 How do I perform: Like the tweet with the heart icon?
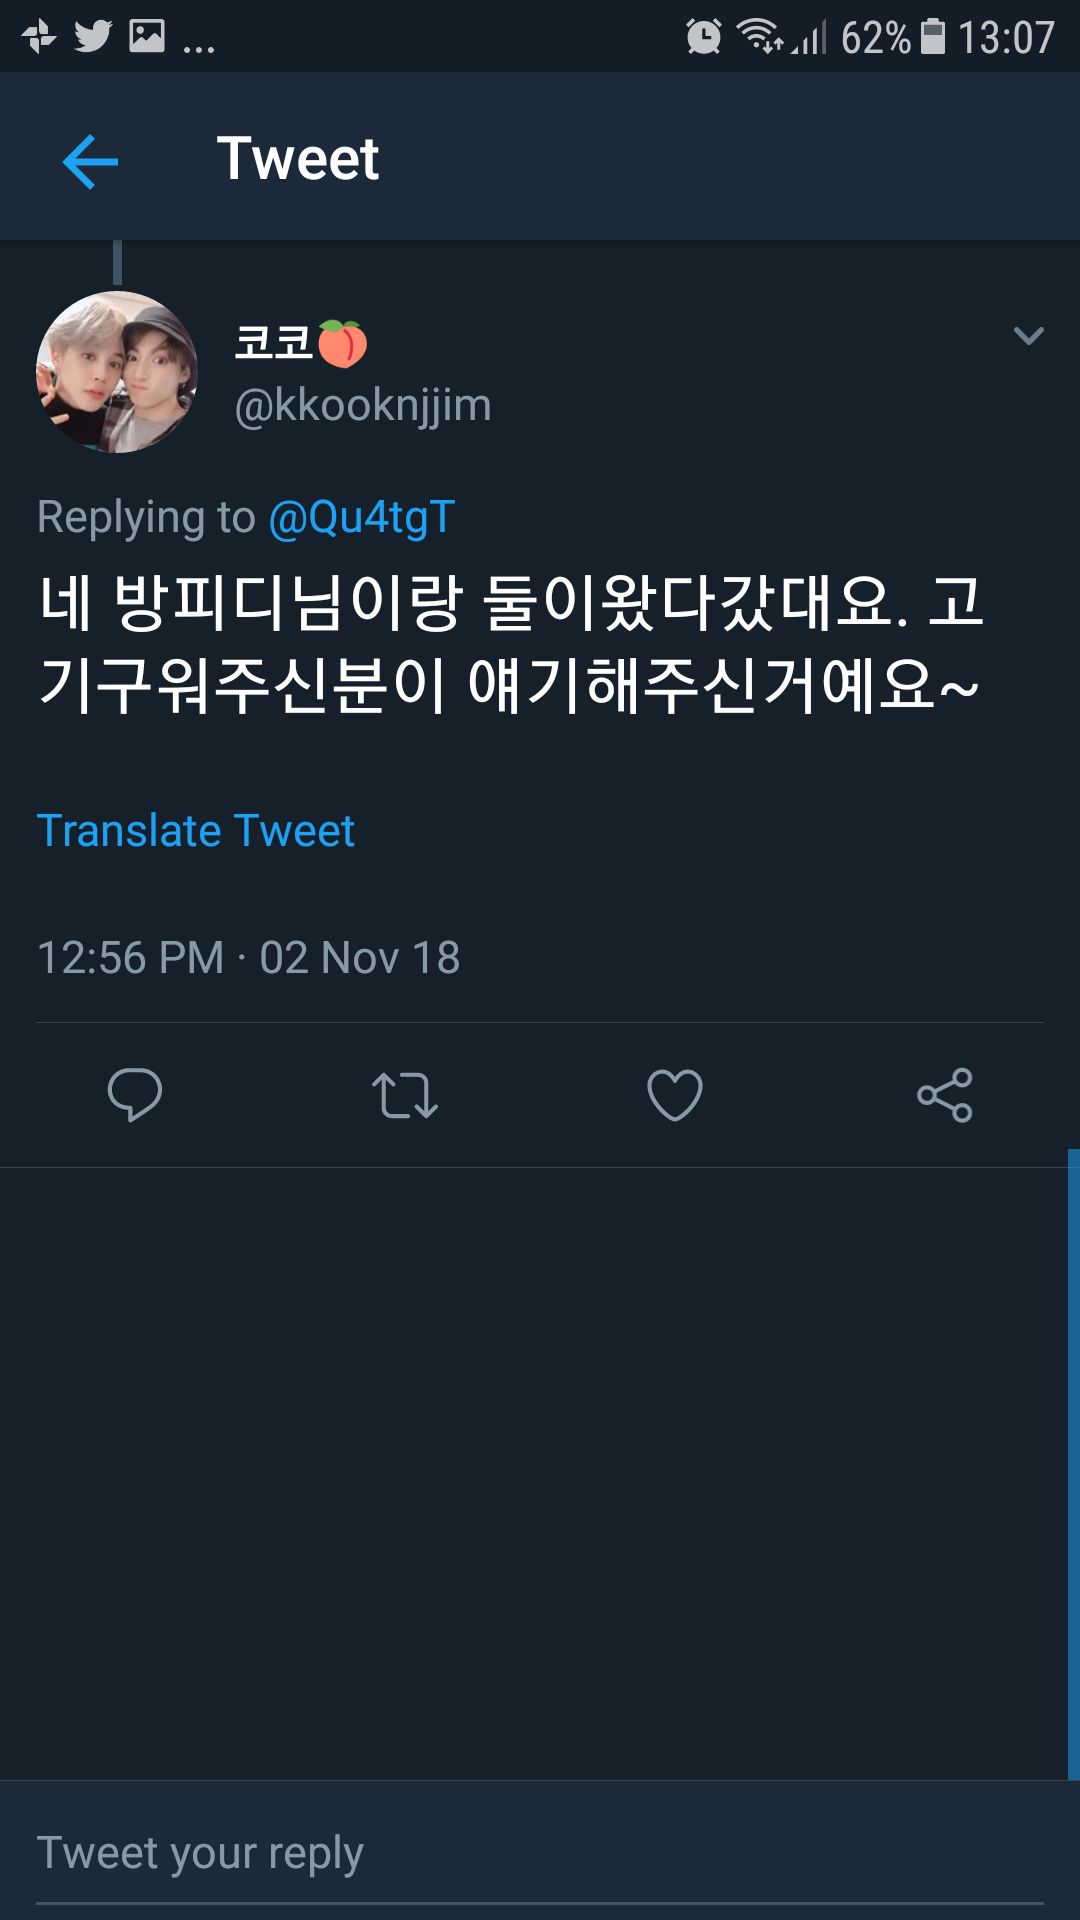[x=675, y=1095]
